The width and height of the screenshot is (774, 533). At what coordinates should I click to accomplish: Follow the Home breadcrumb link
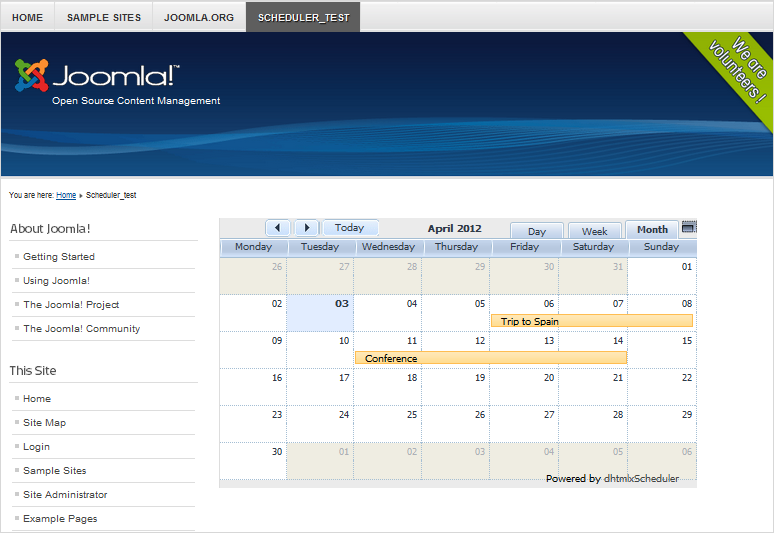[x=66, y=195]
